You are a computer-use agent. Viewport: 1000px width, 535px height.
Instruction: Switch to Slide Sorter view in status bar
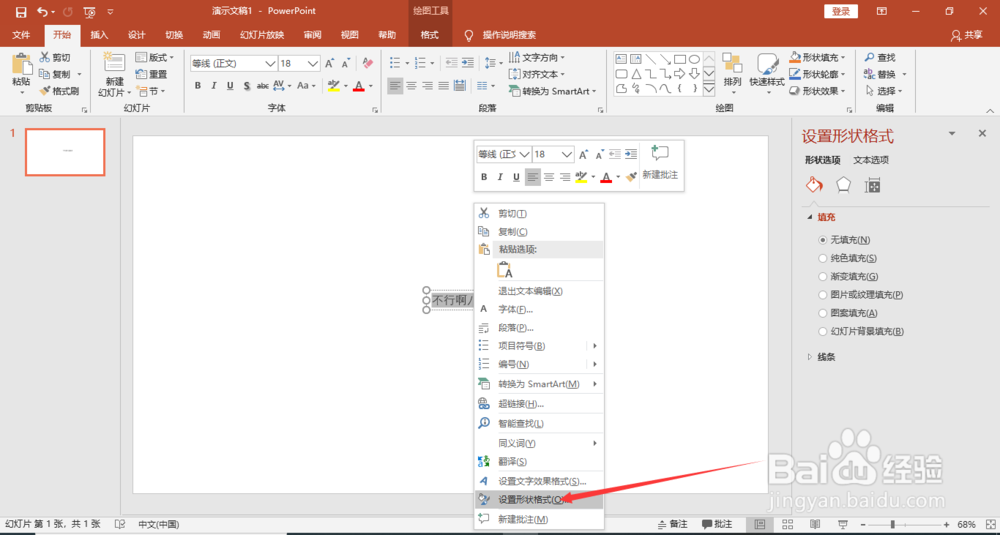(787, 524)
